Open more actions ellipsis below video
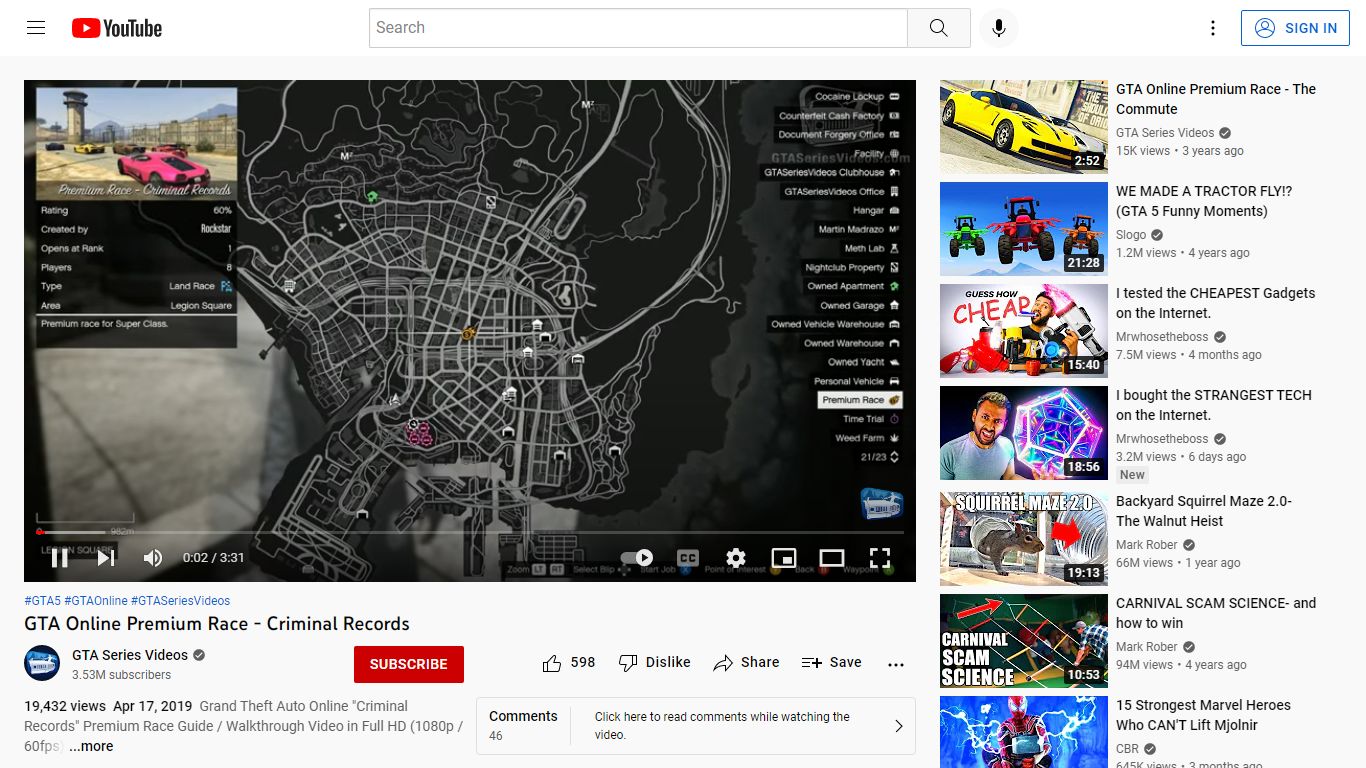This screenshot has height=768, width=1366. (896, 664)
